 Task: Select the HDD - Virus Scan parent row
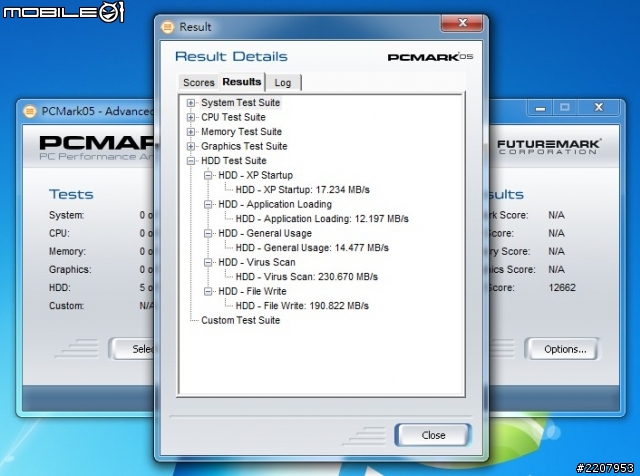coord(257,262)
